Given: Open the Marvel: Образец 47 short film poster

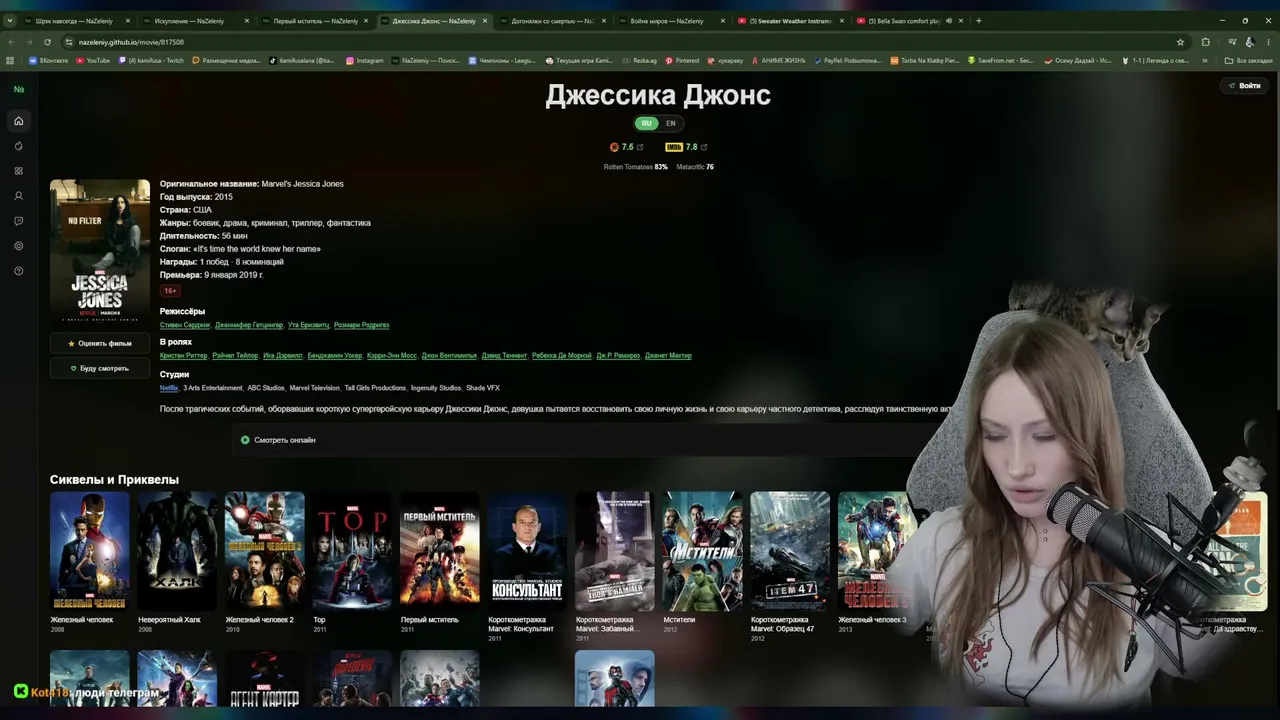Looking at the screenshot, I should 790,550.
